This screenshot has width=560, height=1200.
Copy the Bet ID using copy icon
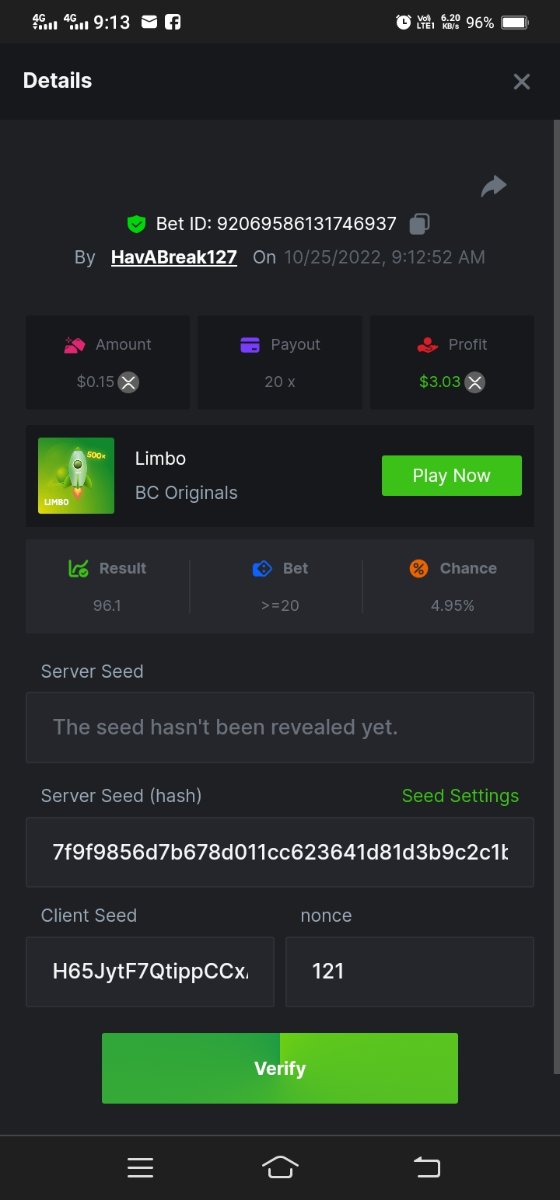click(420, 224)
